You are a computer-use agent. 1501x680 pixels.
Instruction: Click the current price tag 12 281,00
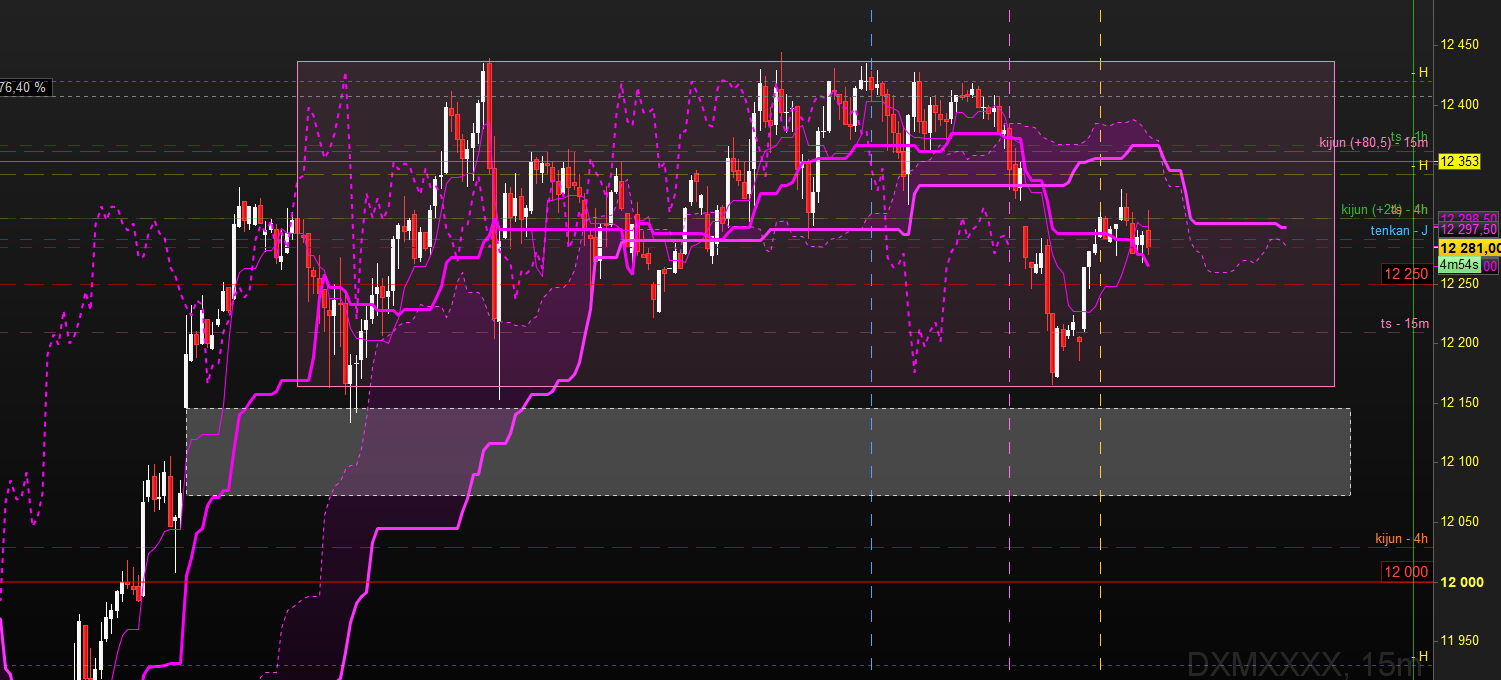pyautogui.click(x=1469, y=248)
